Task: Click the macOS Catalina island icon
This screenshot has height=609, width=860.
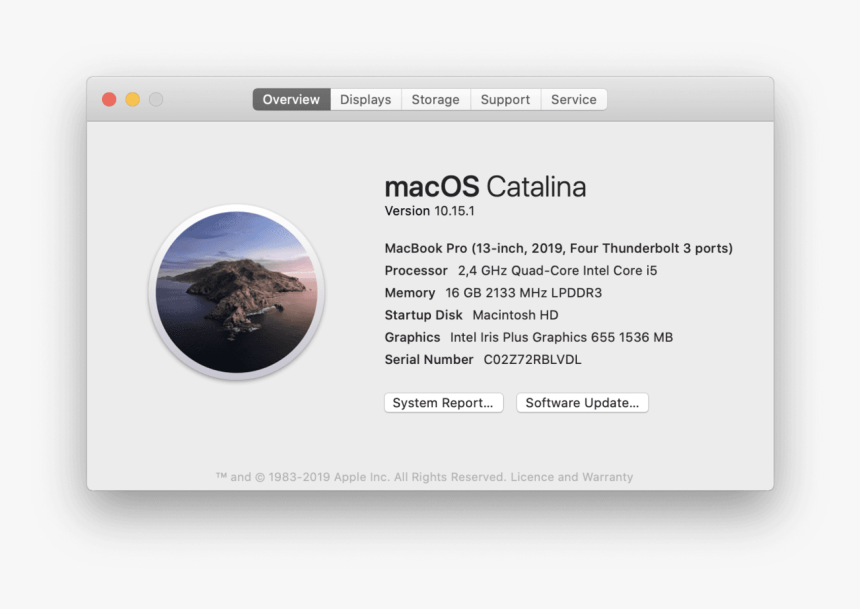Action: [236, 292]
